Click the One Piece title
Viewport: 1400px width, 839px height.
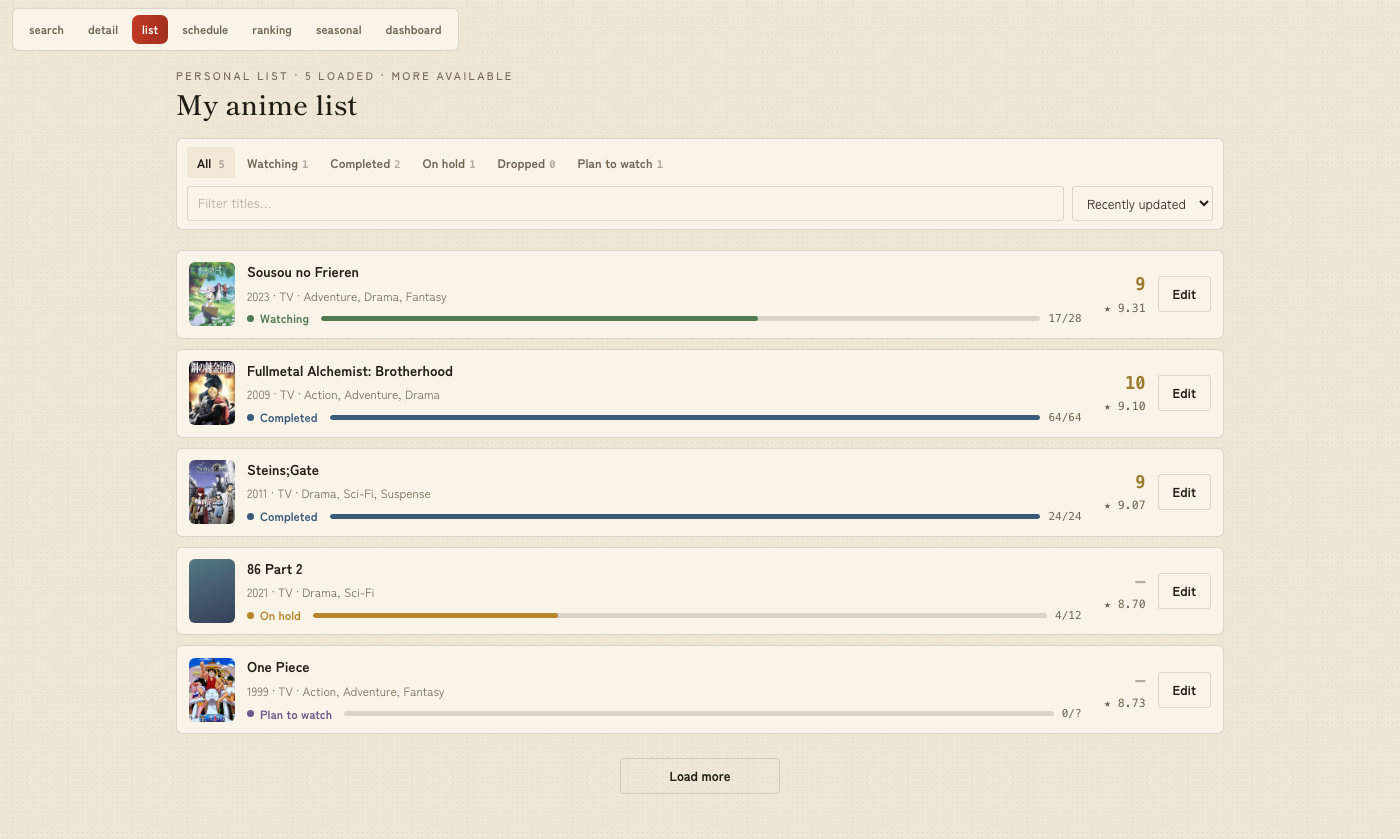coord(278,667)
